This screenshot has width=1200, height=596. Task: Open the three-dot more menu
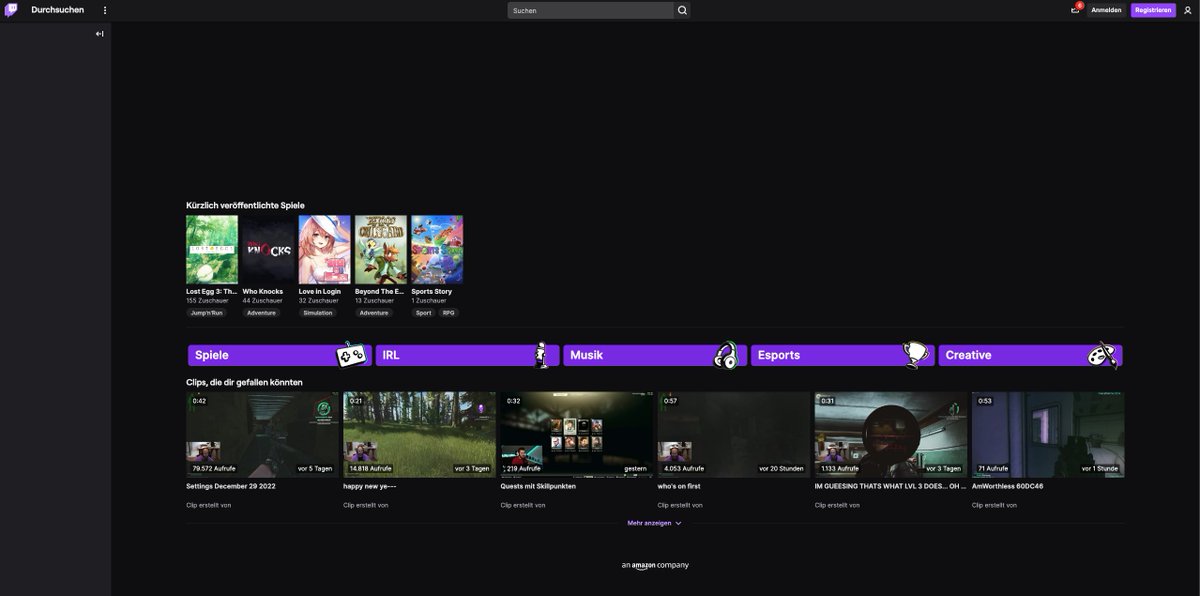tap(105, 10)
